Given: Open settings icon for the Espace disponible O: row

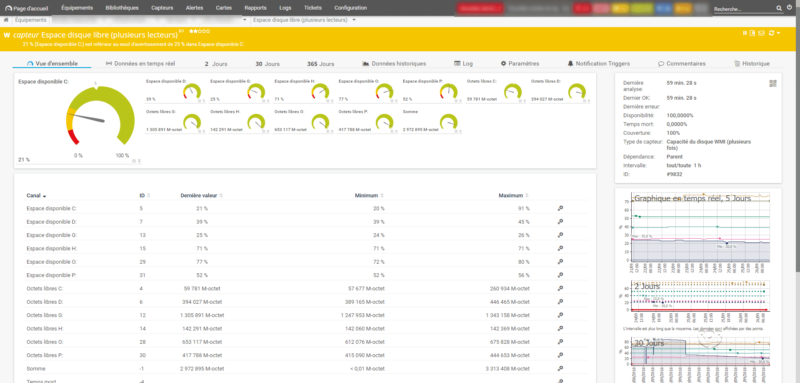Looking at the screenshot, I should [x=560, y=262].
